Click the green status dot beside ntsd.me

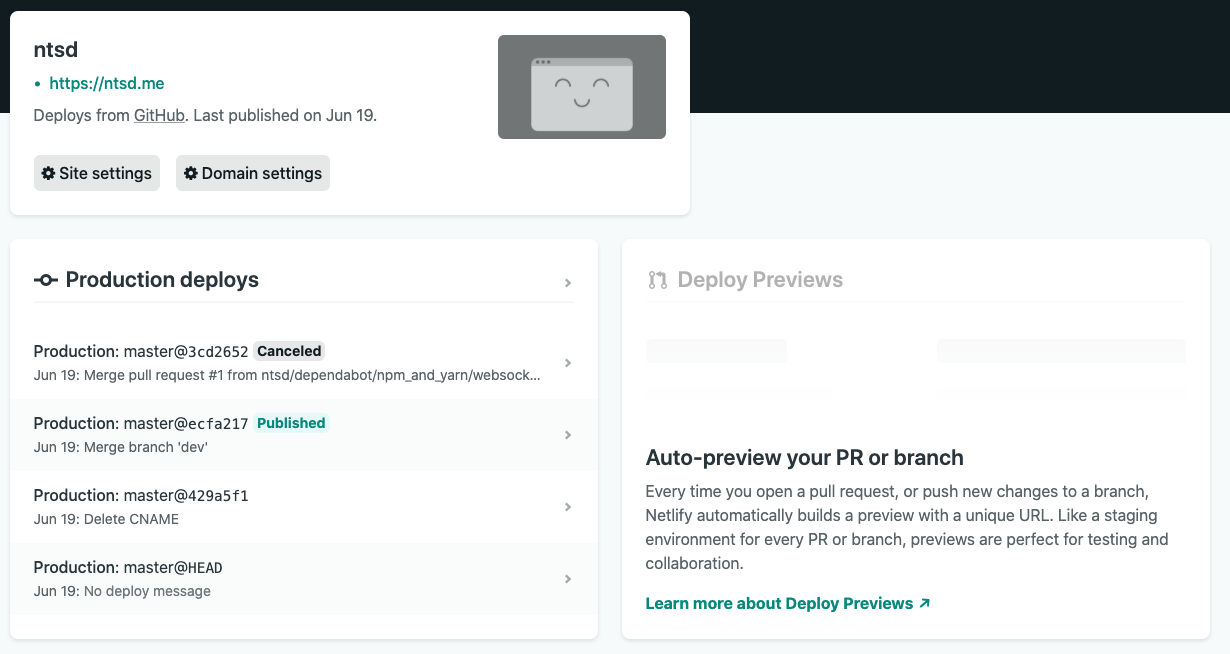tap(38, 84)
